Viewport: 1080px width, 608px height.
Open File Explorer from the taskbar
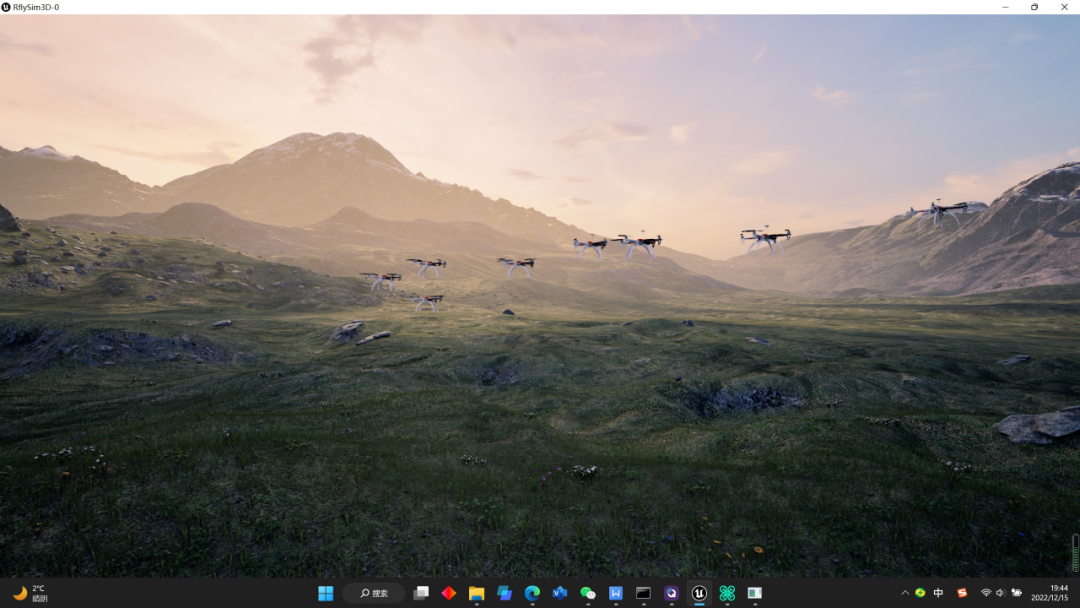tap(477, 593)
